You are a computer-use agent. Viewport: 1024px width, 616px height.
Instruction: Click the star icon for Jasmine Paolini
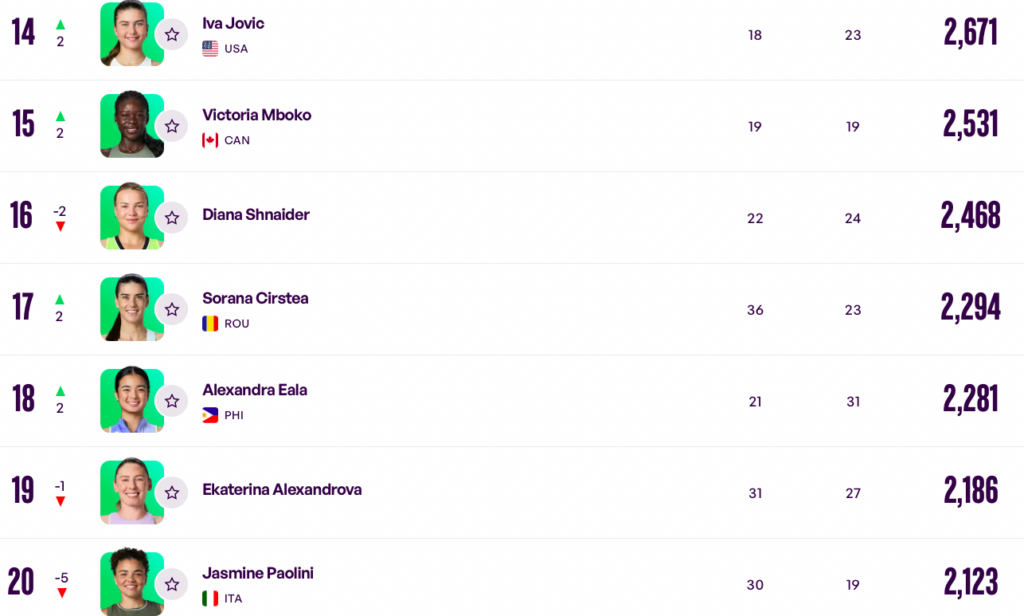point(172,584)
